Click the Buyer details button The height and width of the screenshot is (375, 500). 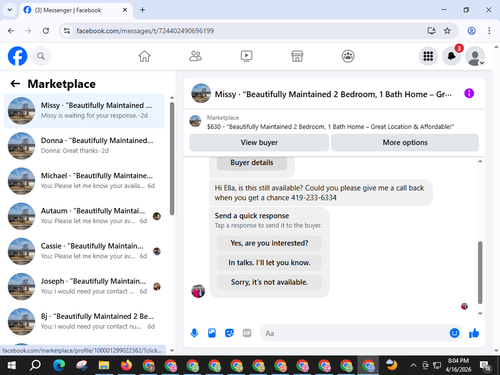pyautogui.click(x=252, y=163)
